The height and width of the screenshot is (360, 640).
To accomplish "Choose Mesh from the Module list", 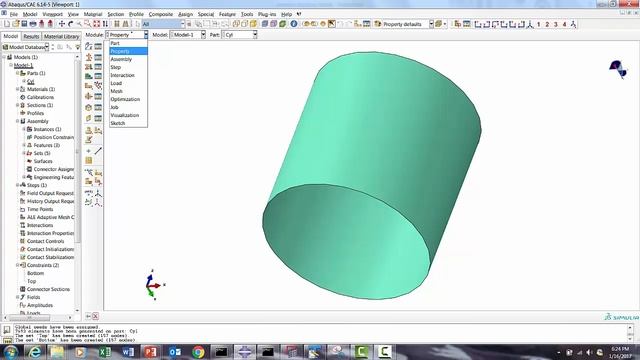I will click(128, 91).
